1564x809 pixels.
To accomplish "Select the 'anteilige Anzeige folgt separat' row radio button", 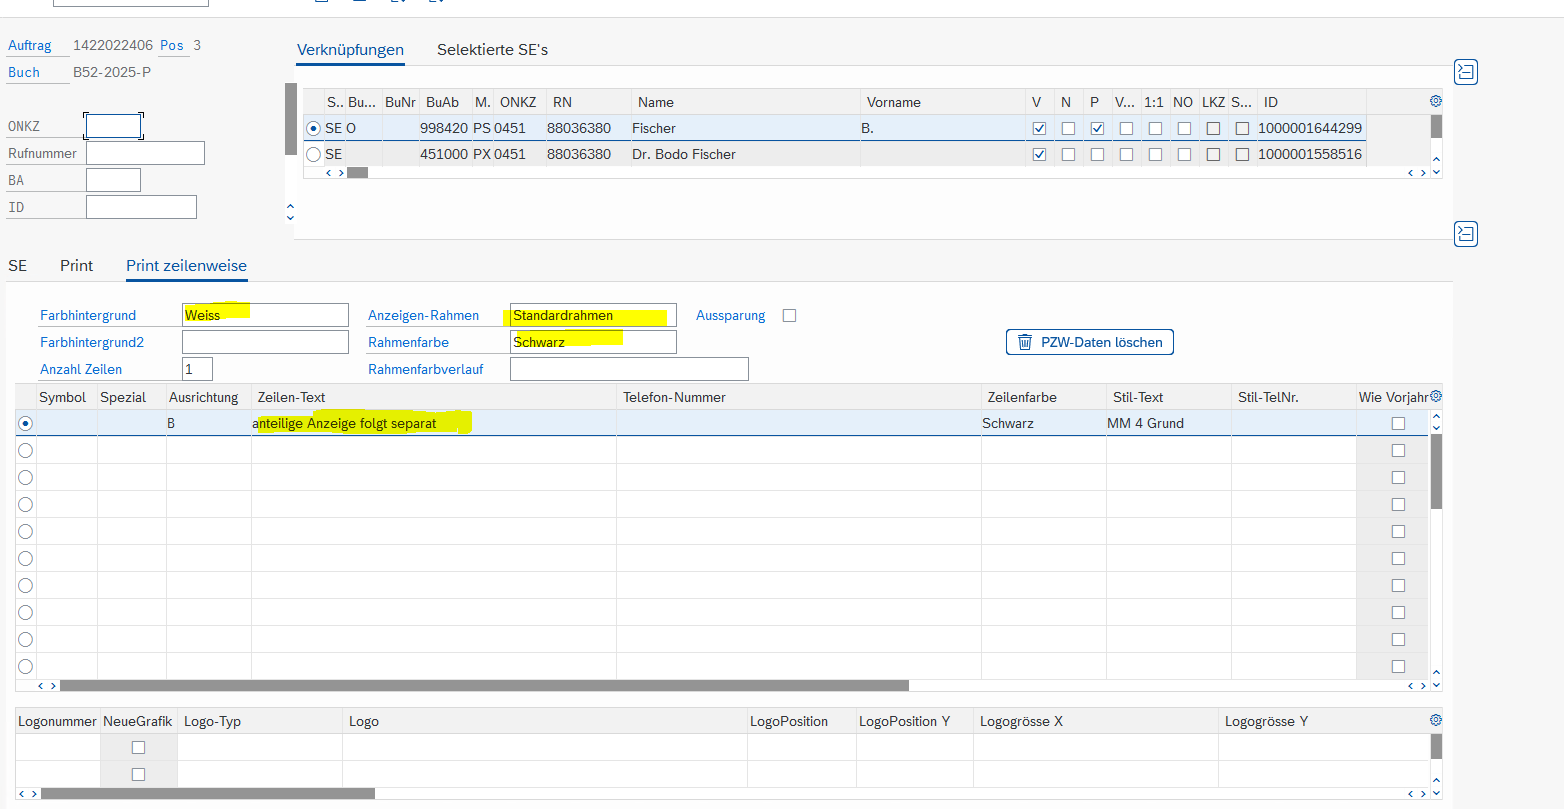I will click(x=26, y=423).
